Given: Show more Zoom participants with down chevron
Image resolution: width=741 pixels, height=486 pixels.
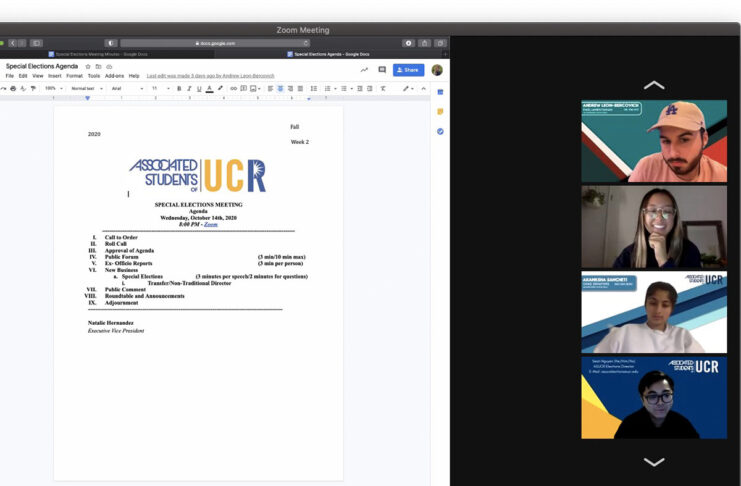Looking at the screenshot, I should 654,461.
